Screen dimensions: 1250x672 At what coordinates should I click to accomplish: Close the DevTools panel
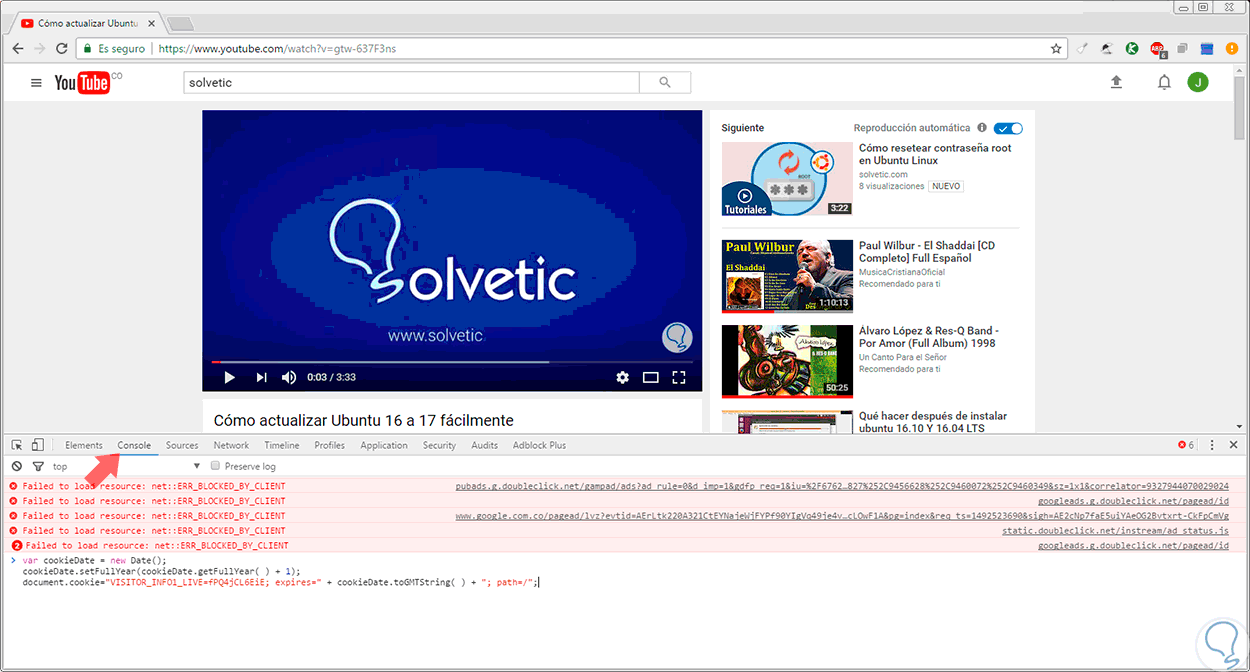pos(1234,445)
